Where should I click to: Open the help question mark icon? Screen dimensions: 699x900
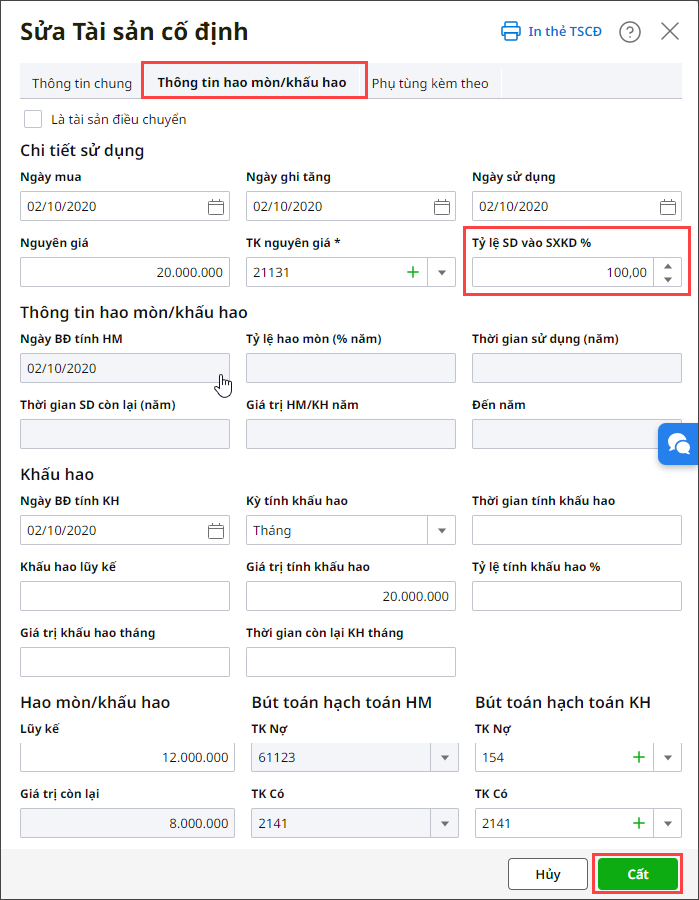pos(630,32)
